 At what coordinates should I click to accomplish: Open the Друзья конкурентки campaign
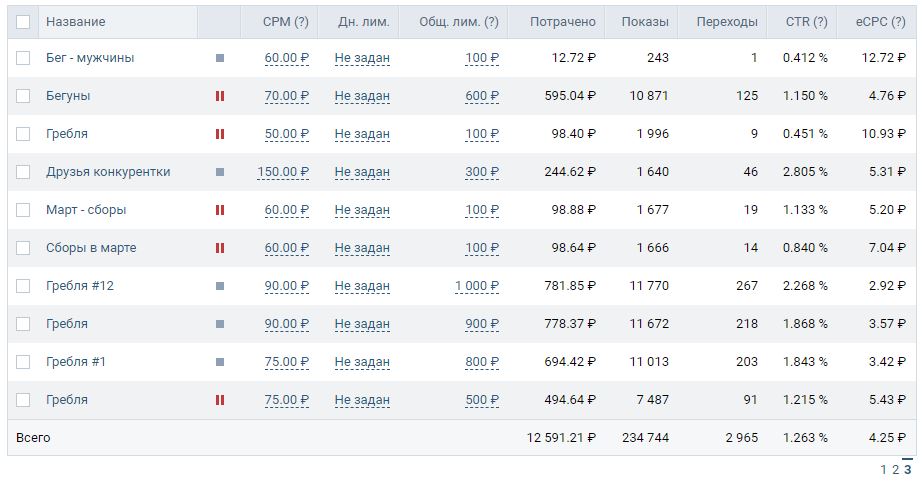click(x=108, y=172)
